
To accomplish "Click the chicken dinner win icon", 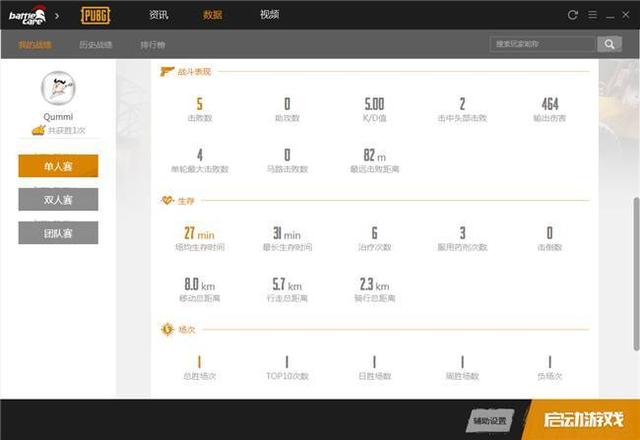I will [38, 130].
